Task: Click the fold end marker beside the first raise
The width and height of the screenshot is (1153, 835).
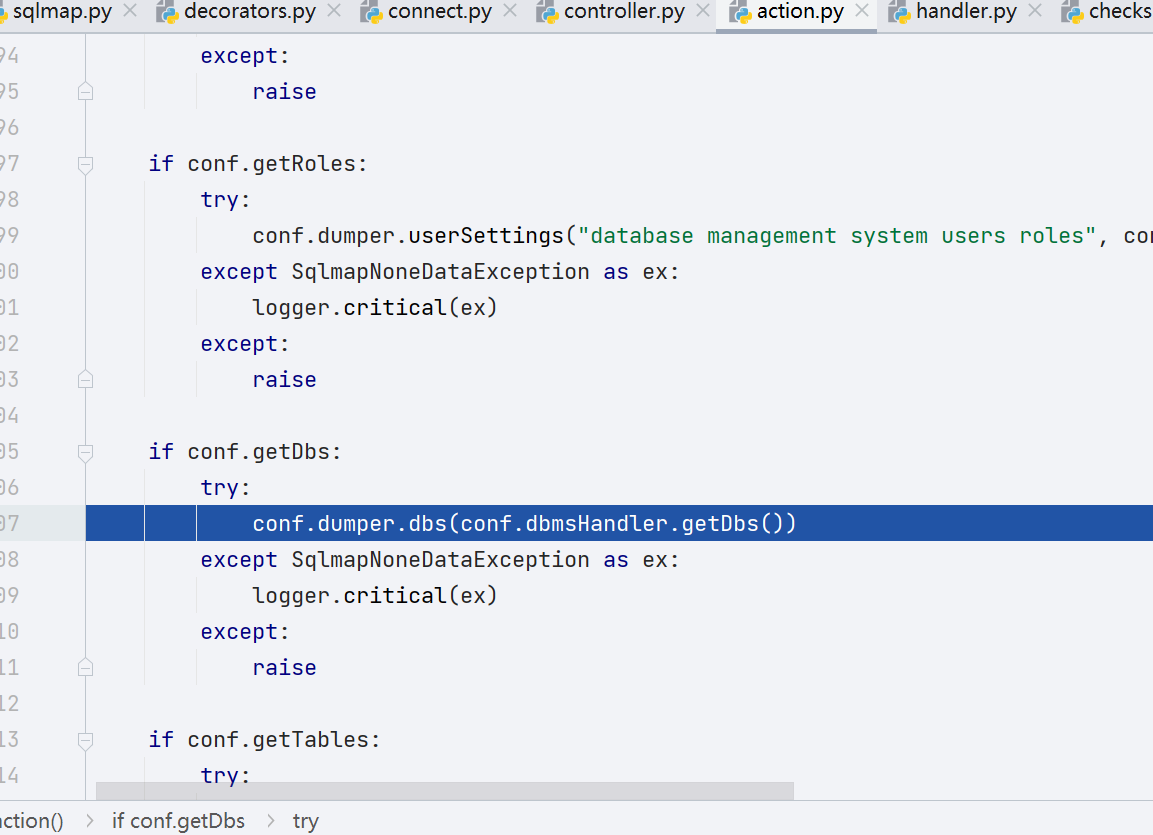Action: (x=85, y=91)
